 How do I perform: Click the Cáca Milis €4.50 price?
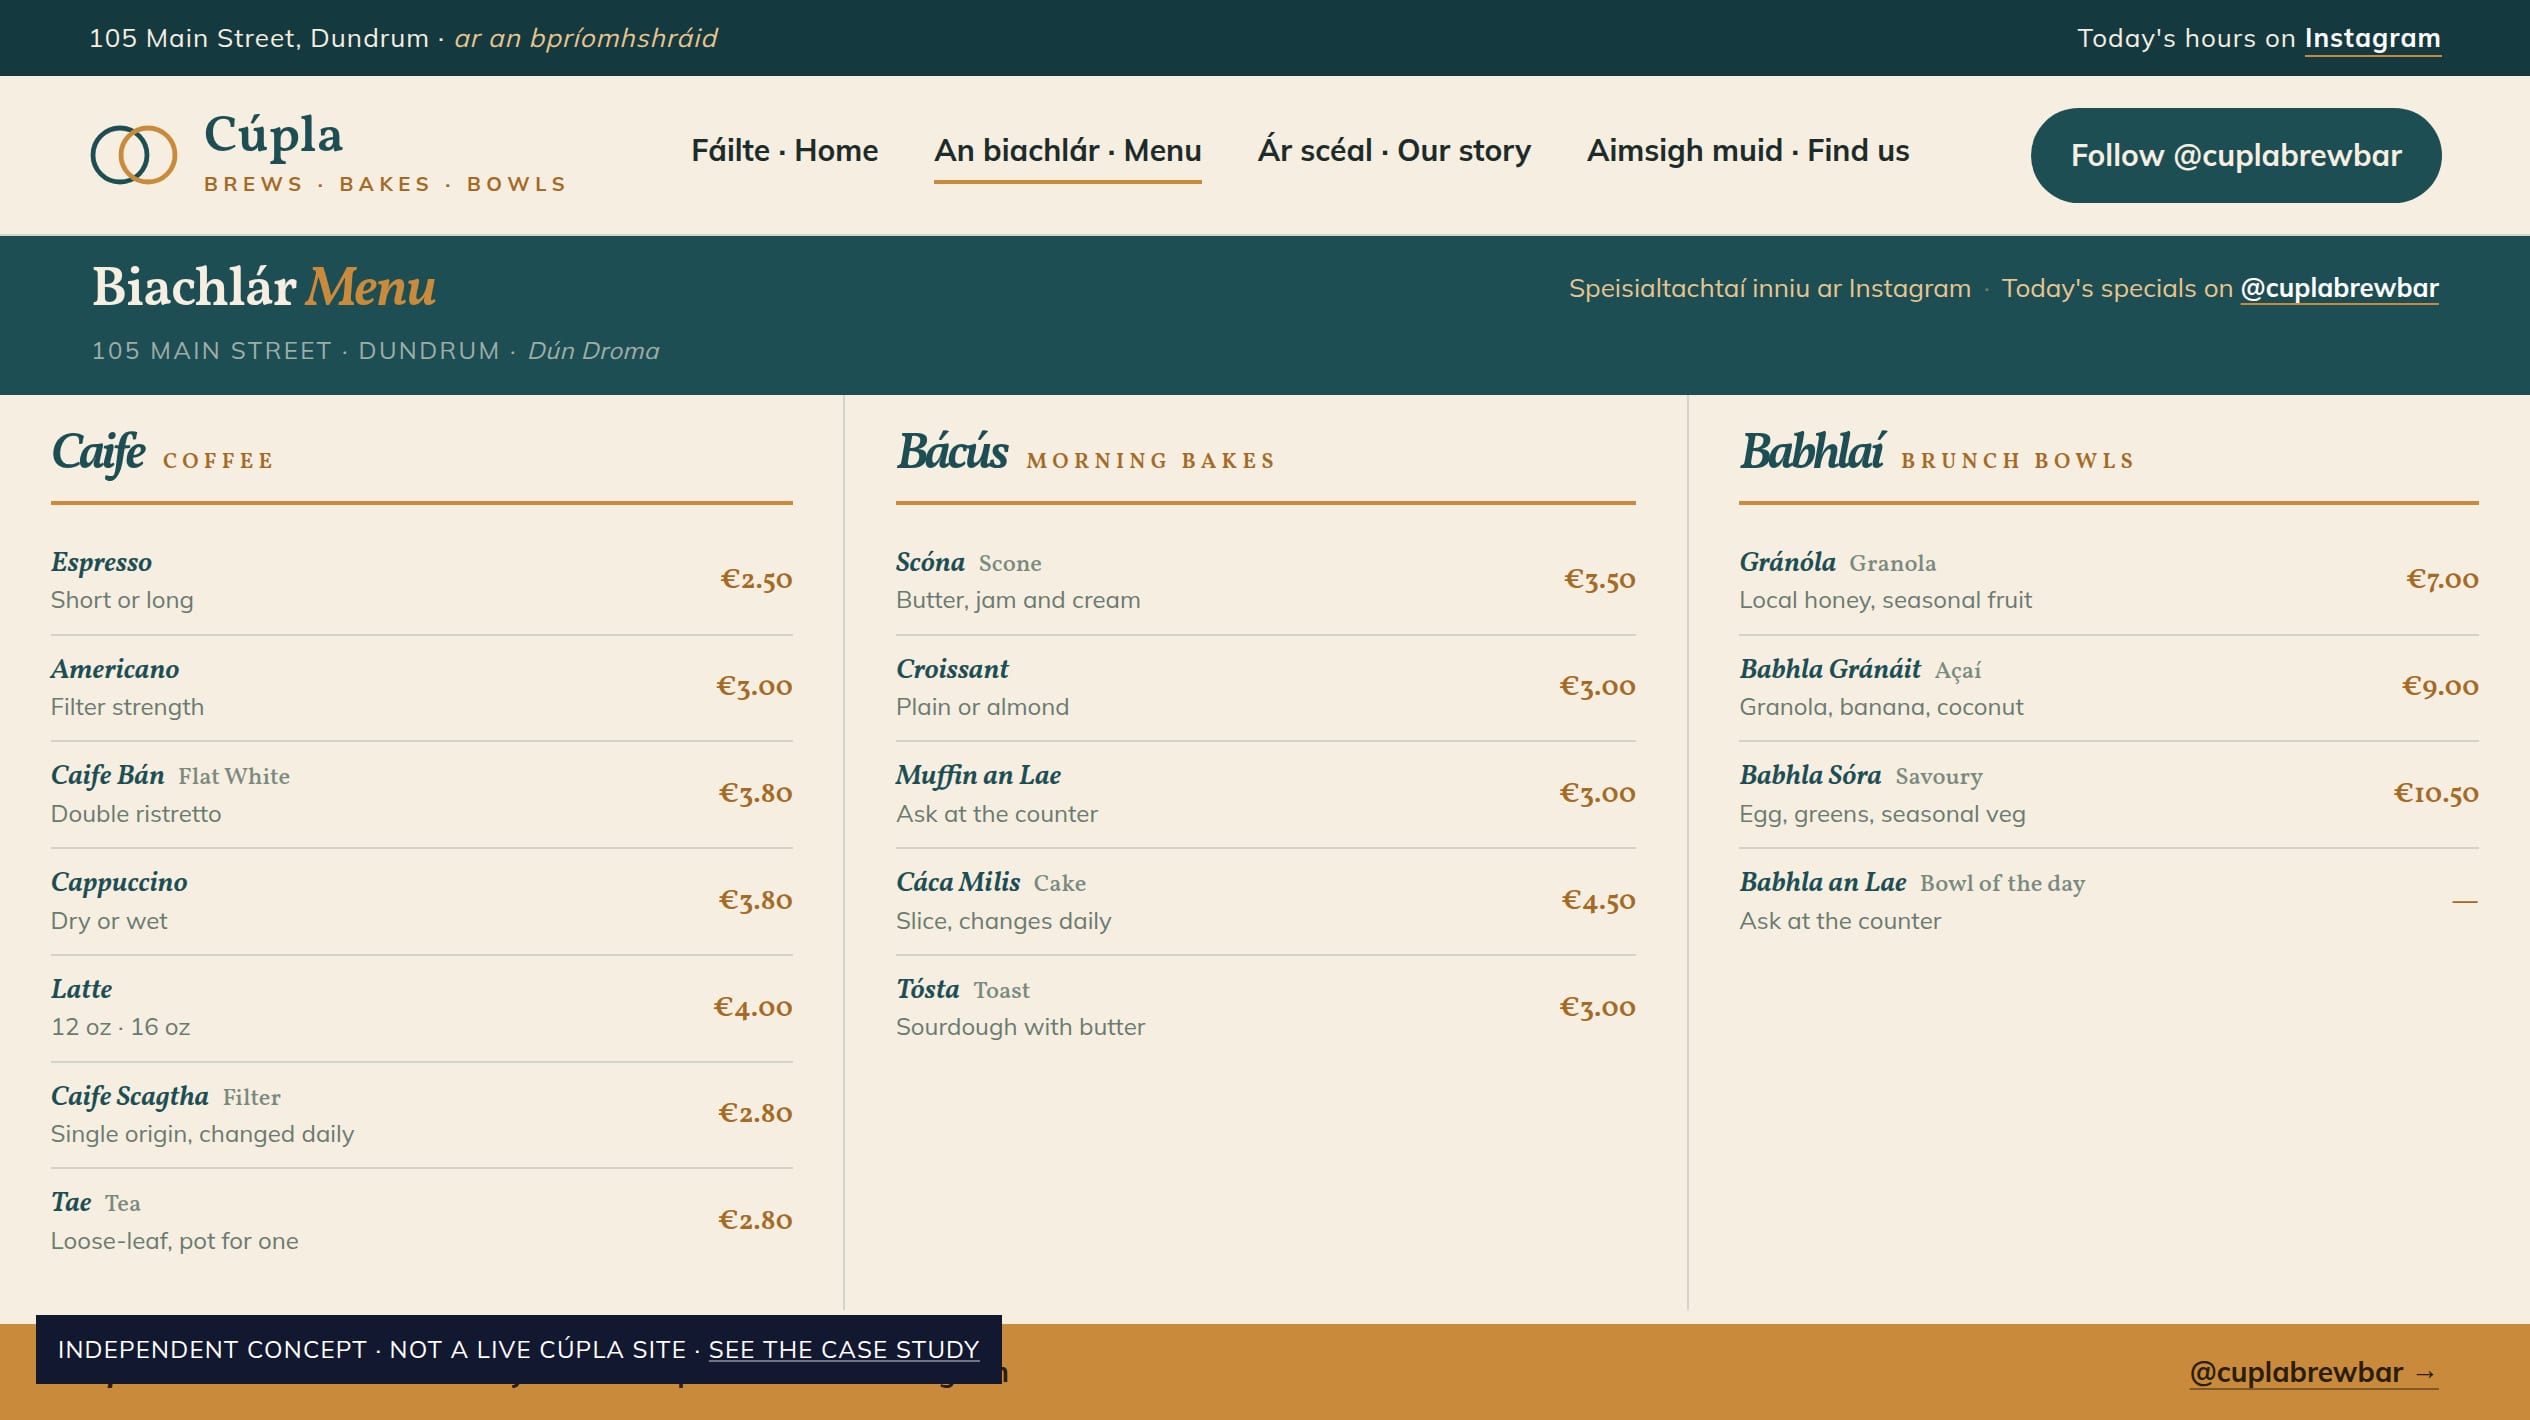pyautogui.click(x=1599, y=900)
